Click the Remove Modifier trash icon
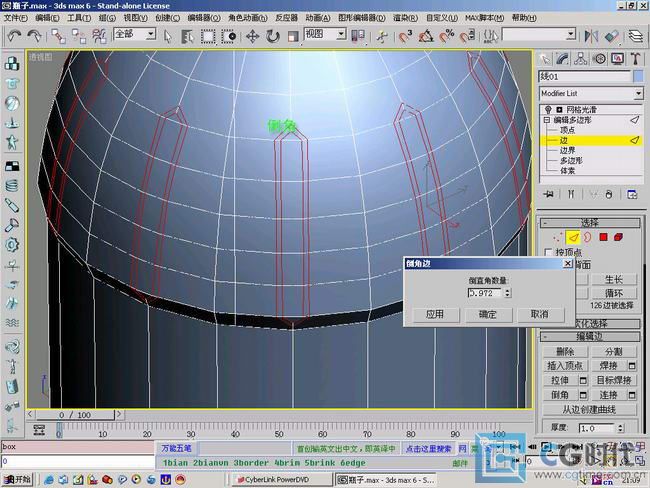The width and height of the screenshot is (650, 488). click(x=609, y=194)
